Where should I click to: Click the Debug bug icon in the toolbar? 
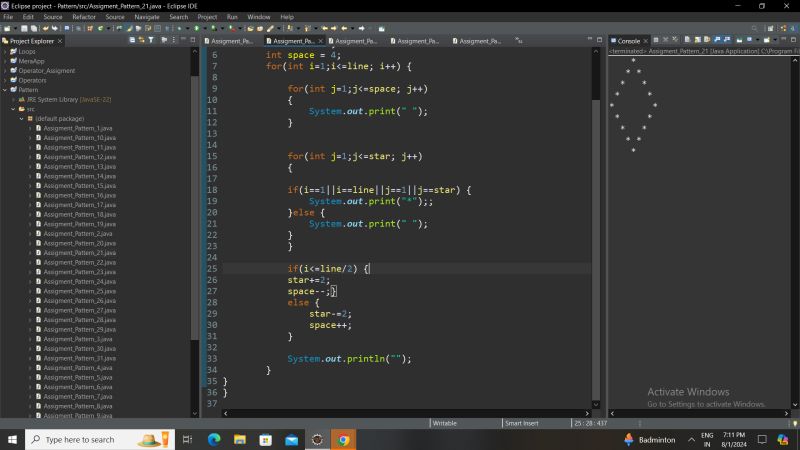pyautogui.click(x=179, y=29)
